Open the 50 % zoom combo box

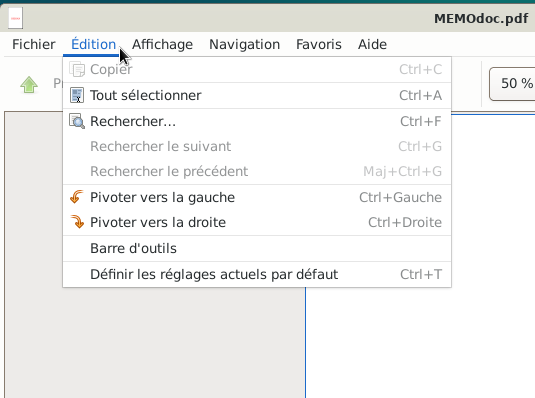[512, 84]
